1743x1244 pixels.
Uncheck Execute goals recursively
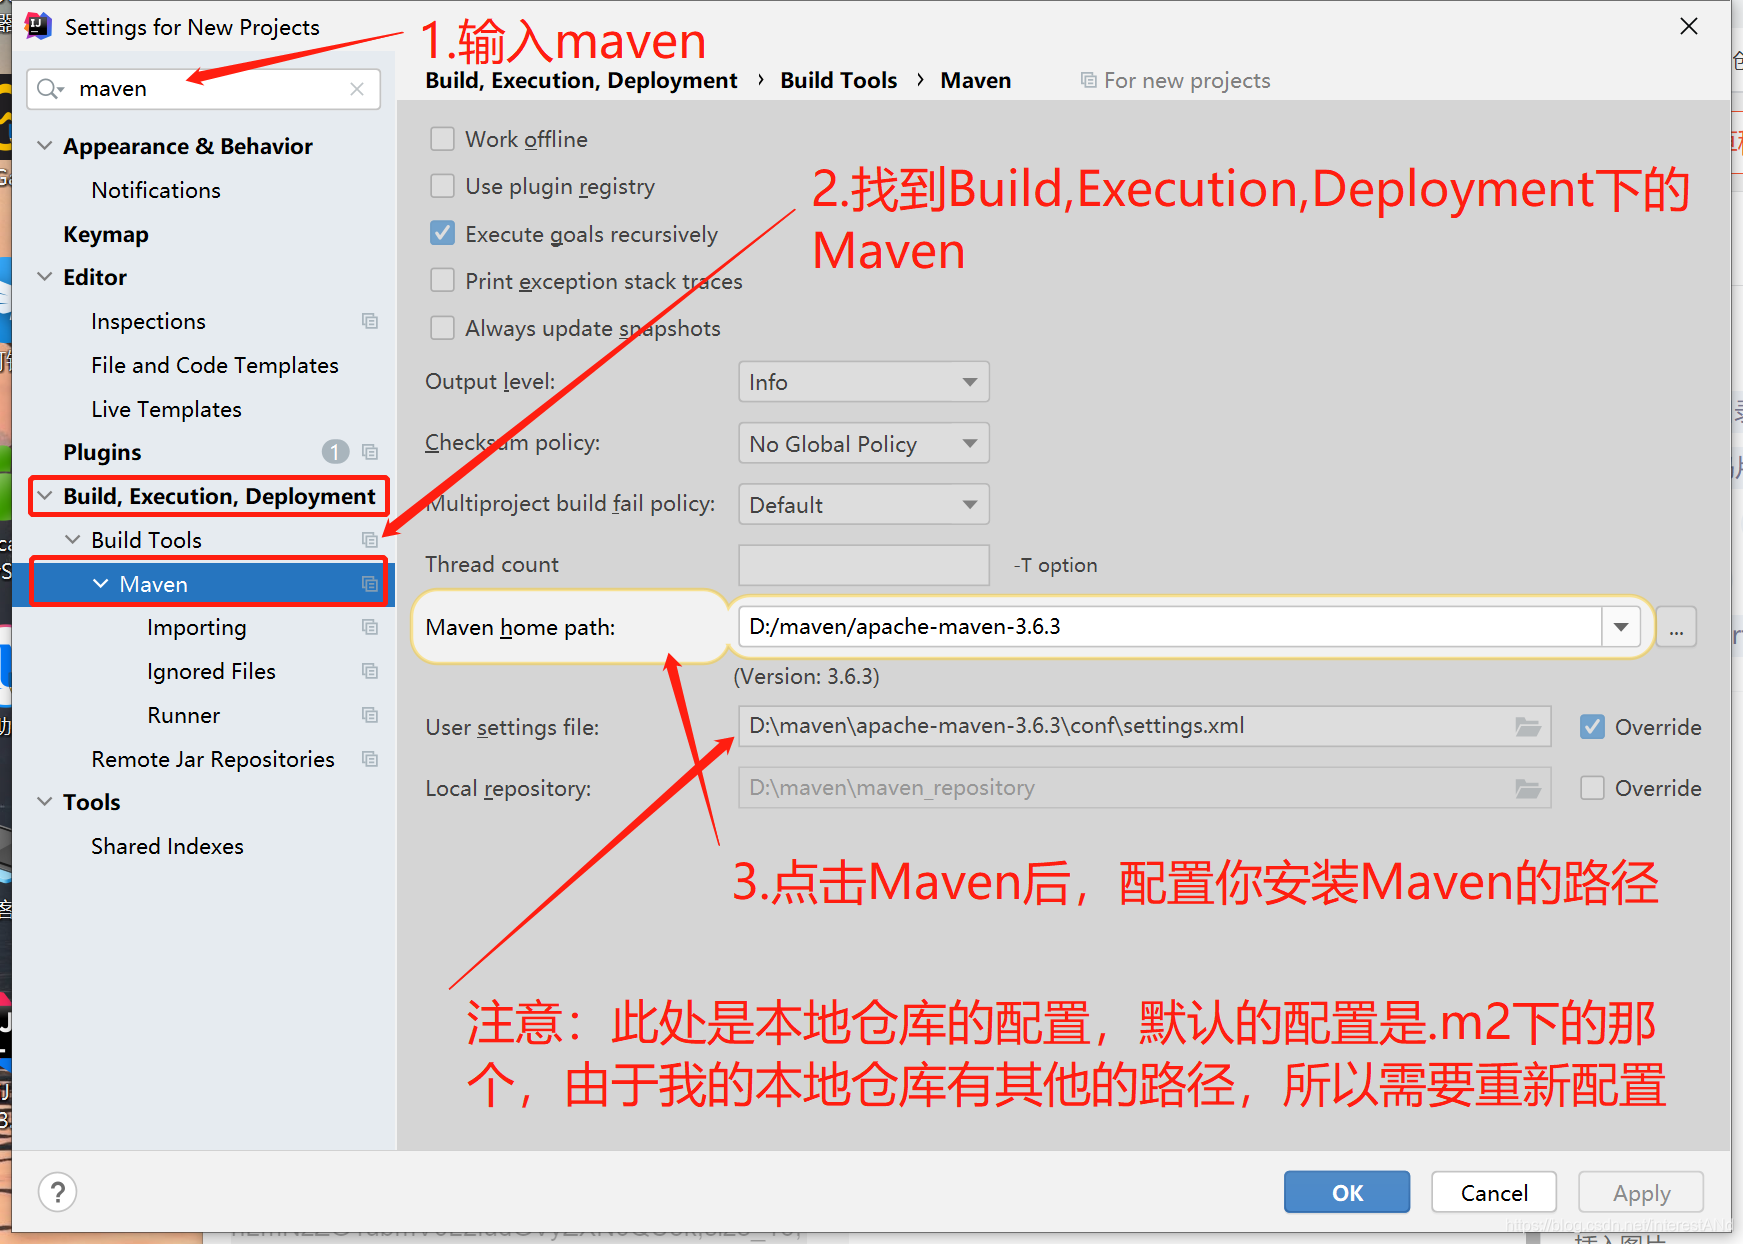[x=442, y=233]
